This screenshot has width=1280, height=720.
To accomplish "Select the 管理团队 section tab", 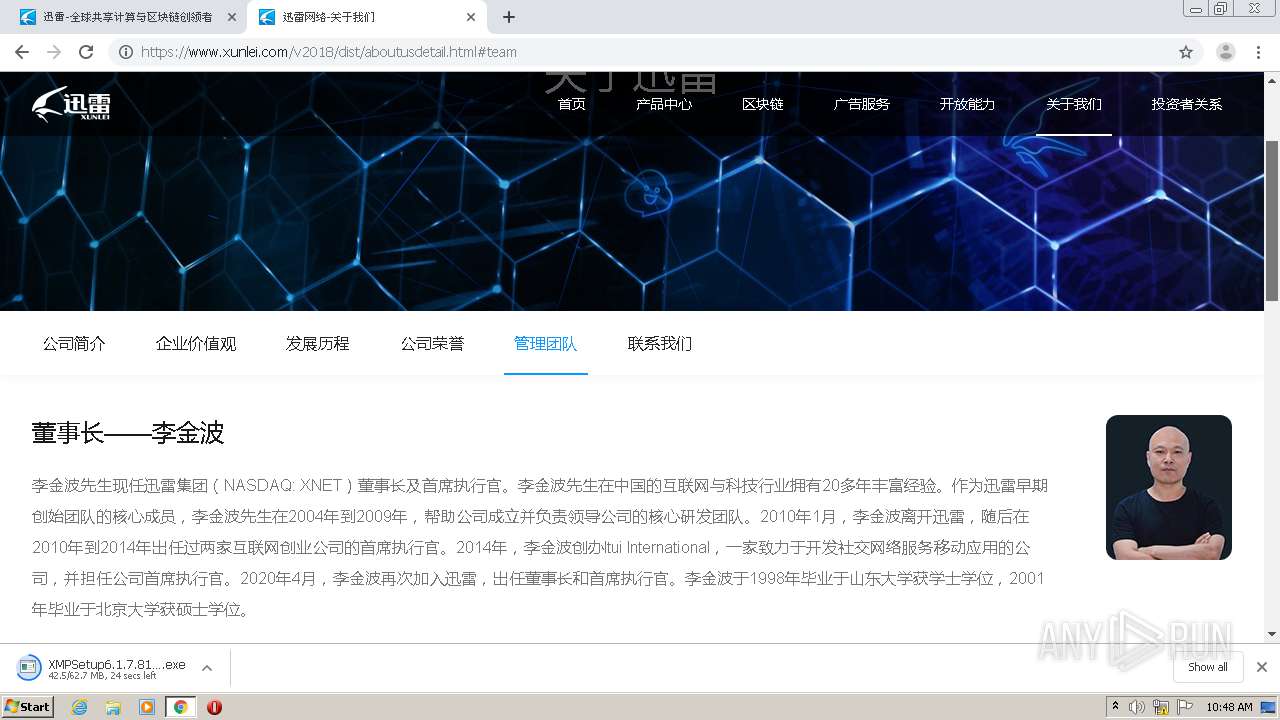I will 546,344.
